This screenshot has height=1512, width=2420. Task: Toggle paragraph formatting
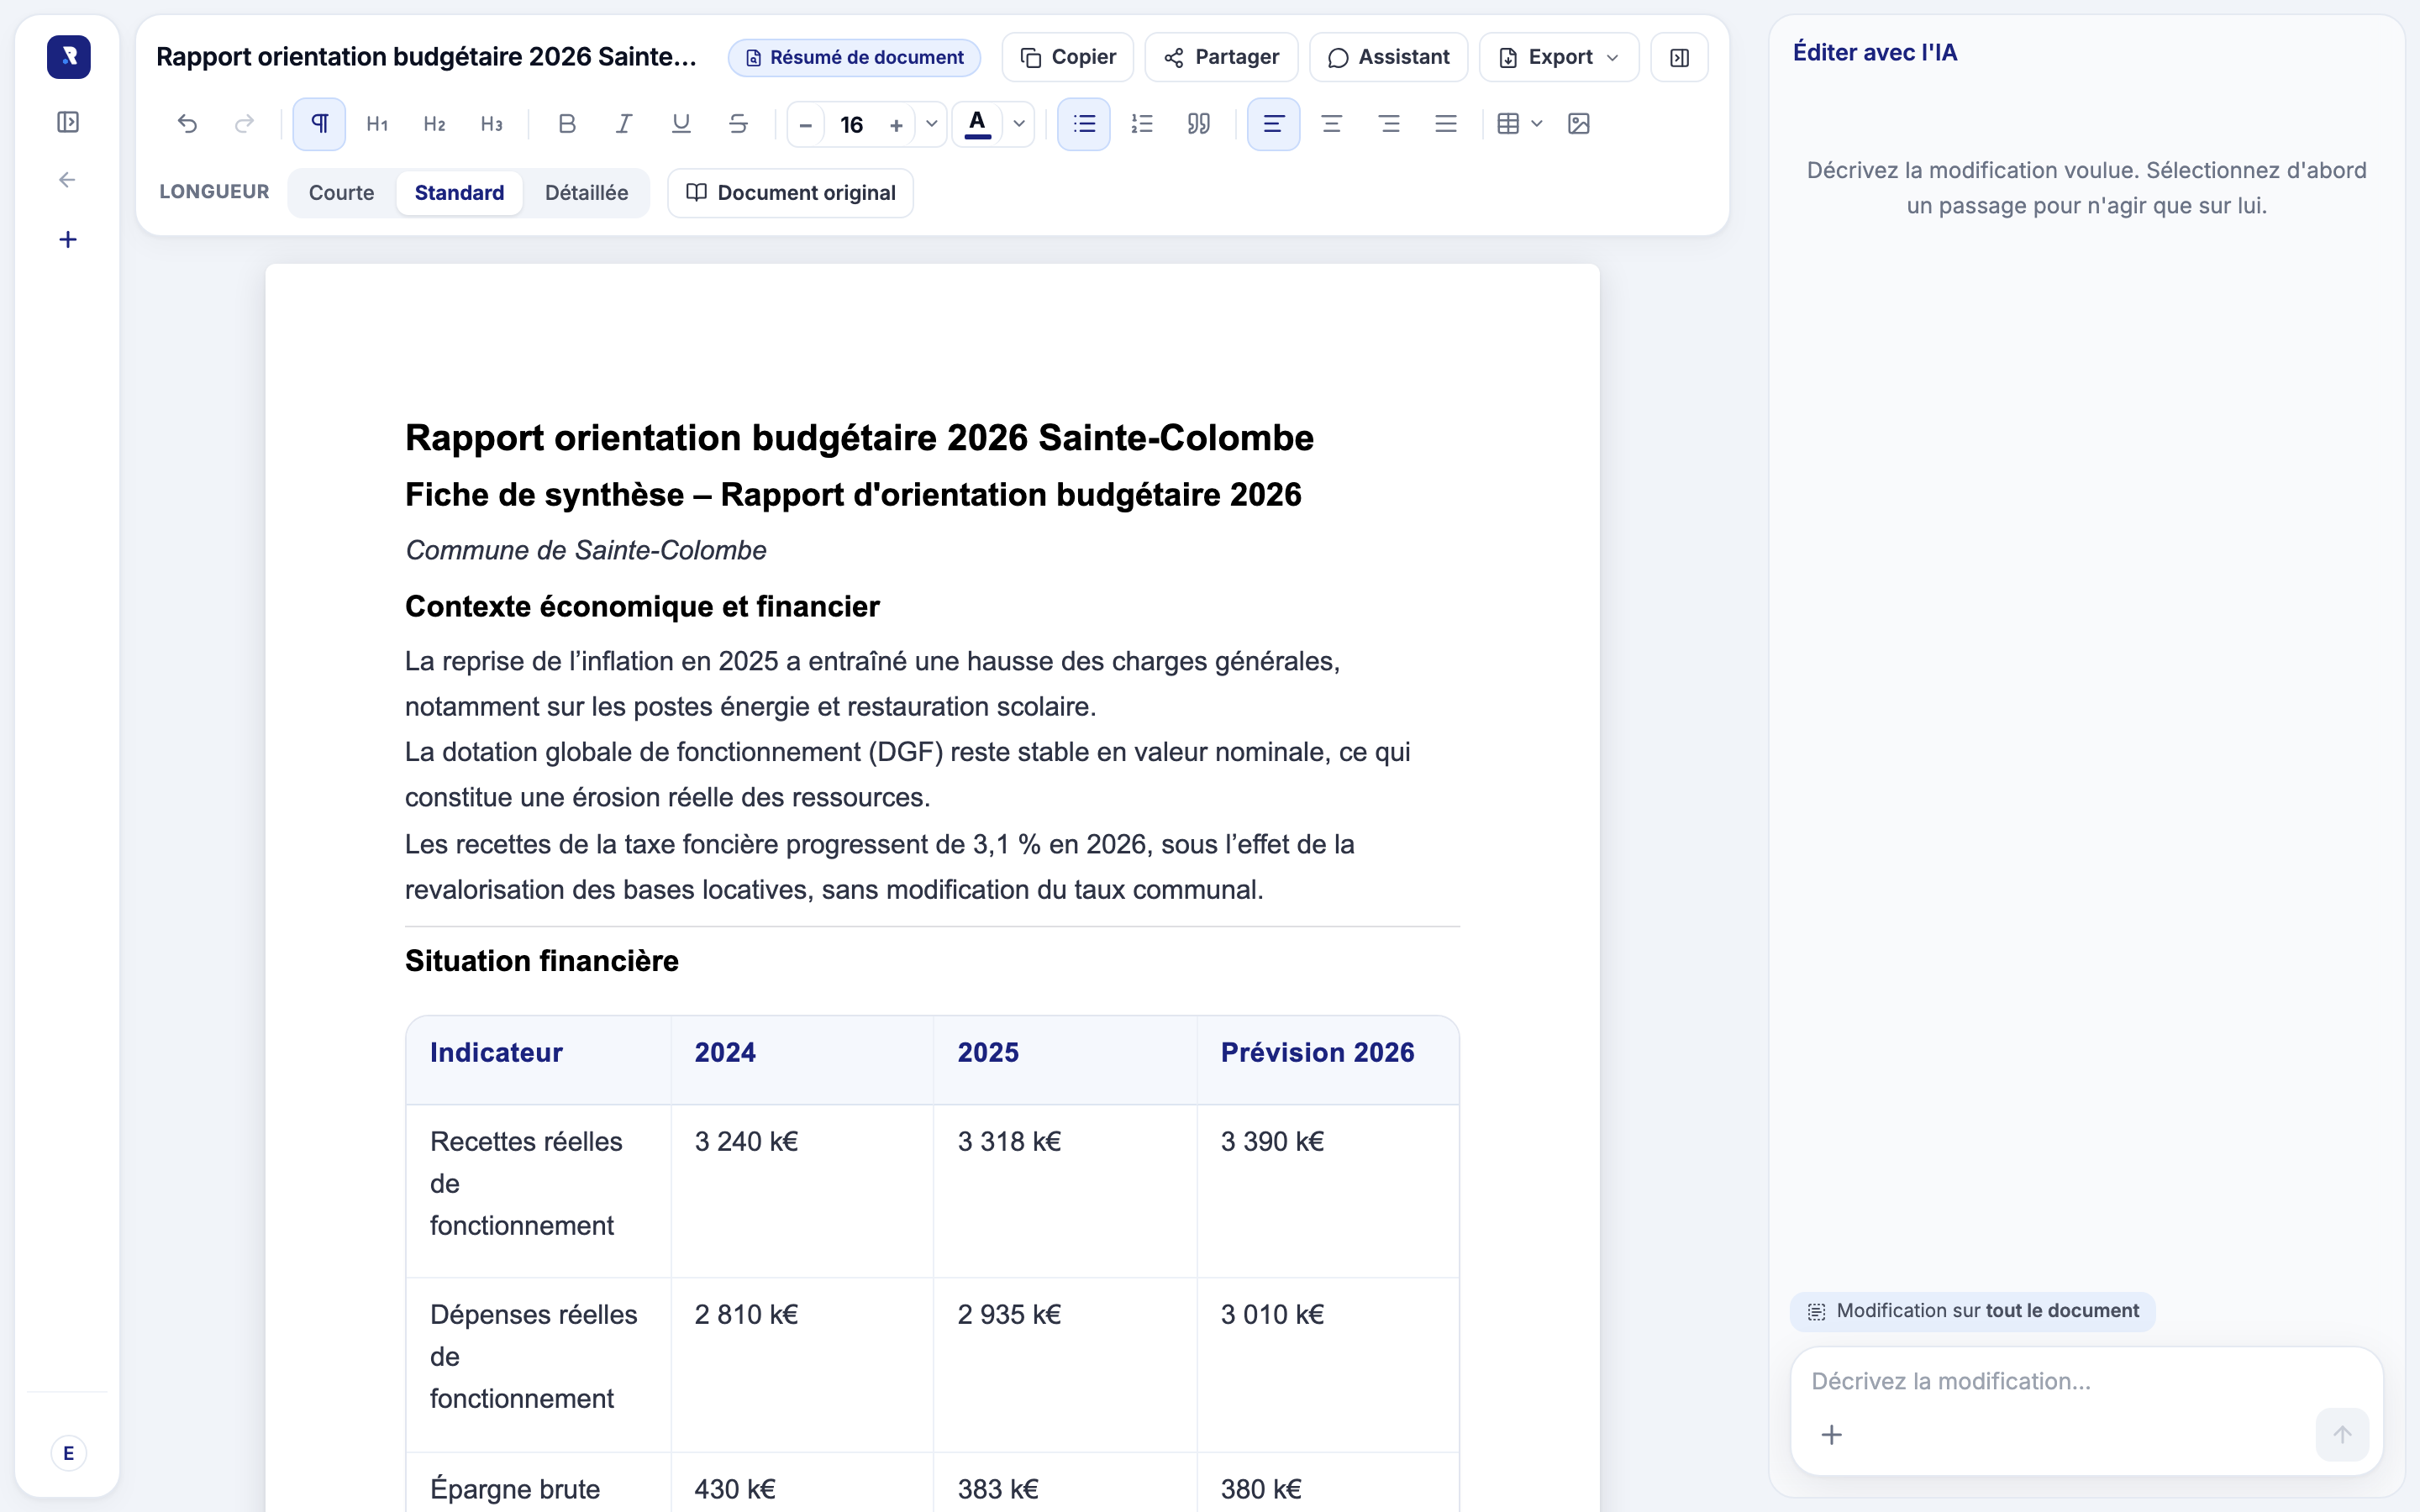click(319, 124)
